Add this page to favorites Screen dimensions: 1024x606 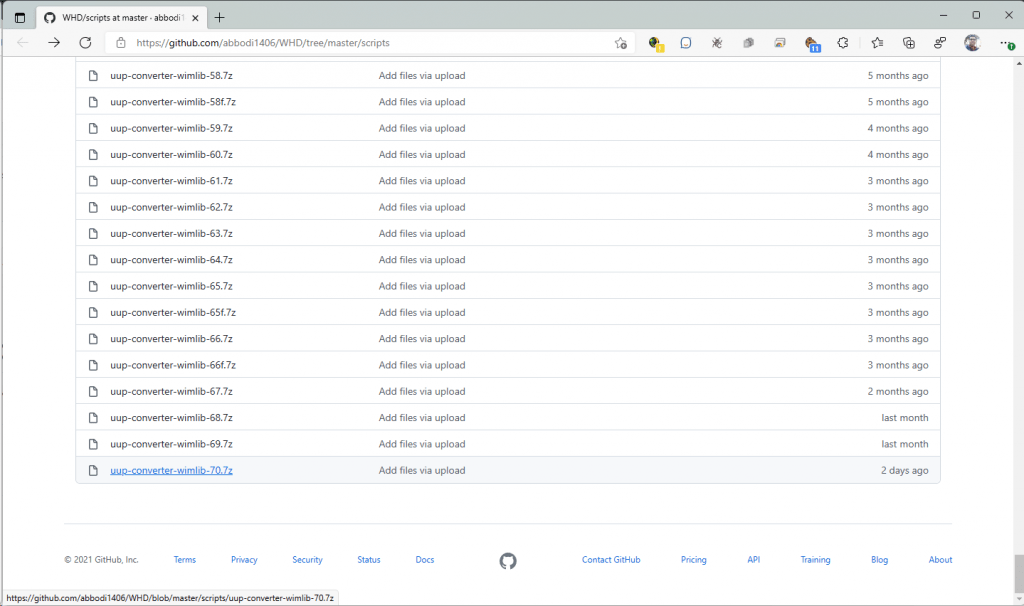pyautogui.click(x=620, y=43)
